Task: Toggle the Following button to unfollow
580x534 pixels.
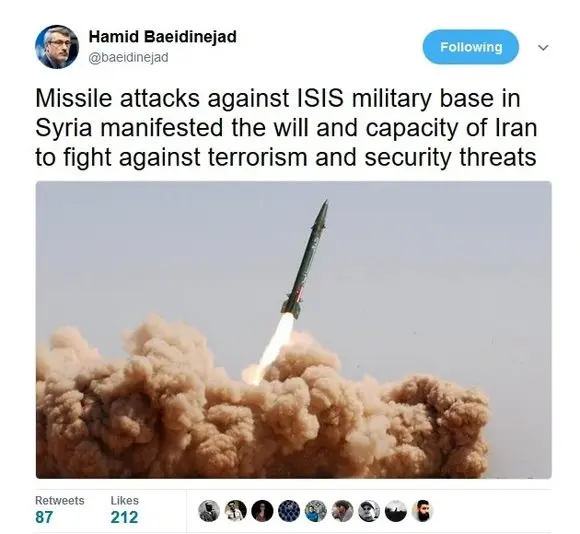Action: click(x=471, y=47)
